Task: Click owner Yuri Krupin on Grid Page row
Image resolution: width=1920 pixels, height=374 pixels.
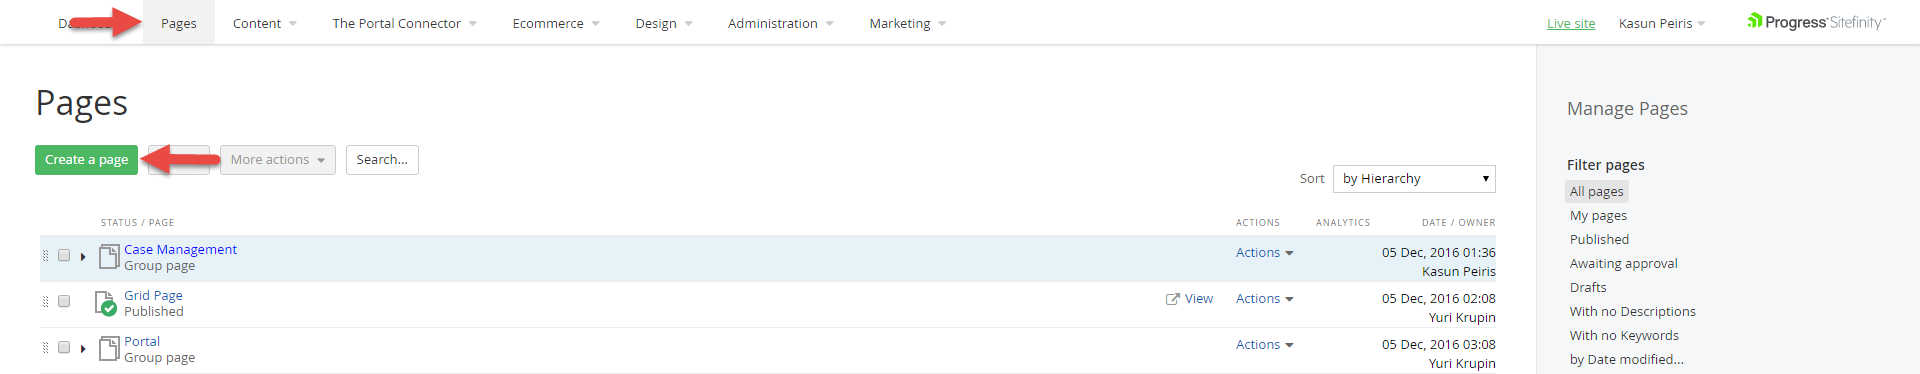Action: 1462,318
